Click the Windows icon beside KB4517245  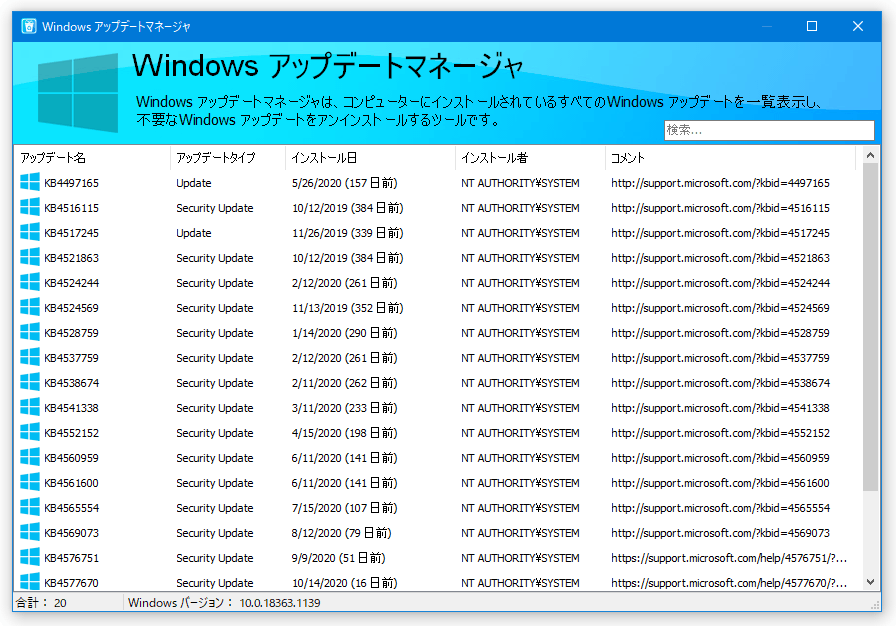[30, 232]
